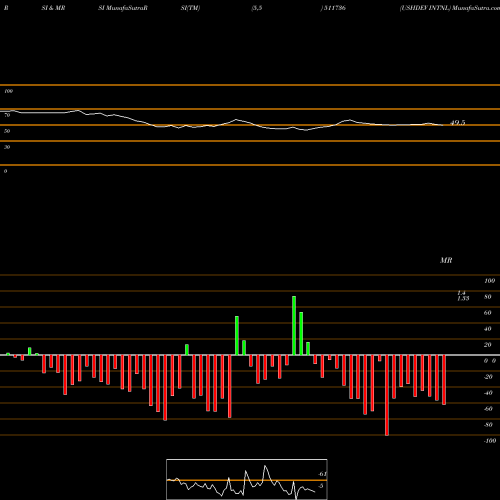The width and height of the screenshot is (500, 500).
Task: Click the RSI value label 49.5
Action: 458,123
